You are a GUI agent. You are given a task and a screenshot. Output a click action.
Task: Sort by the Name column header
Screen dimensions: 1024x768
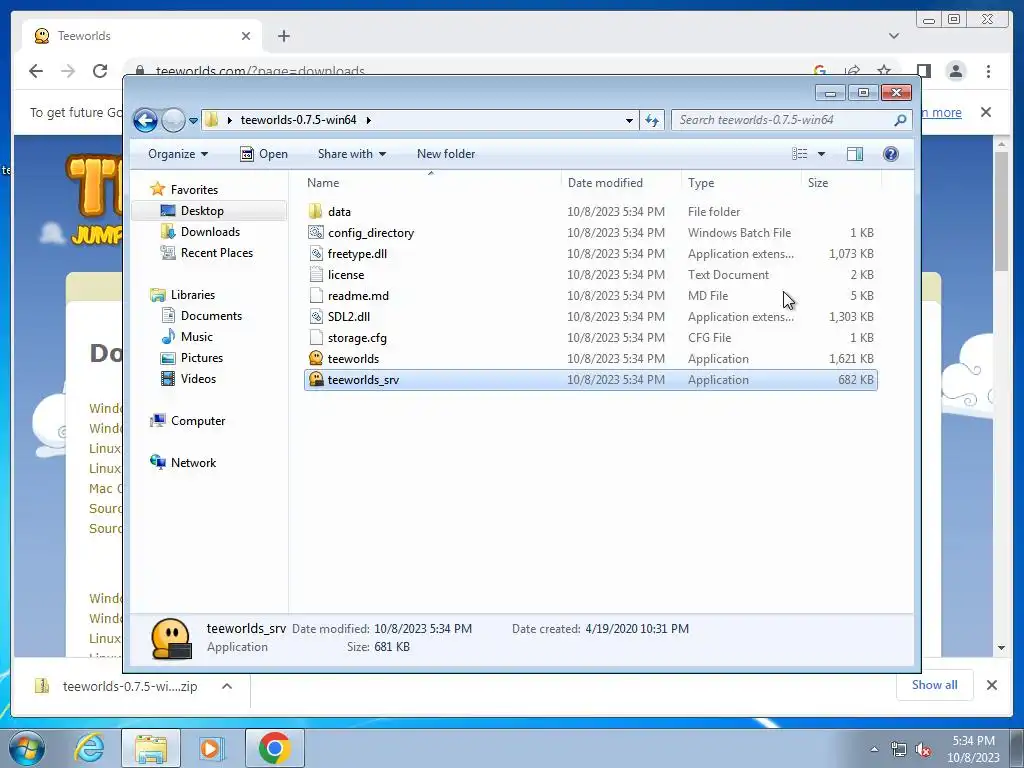323,183
